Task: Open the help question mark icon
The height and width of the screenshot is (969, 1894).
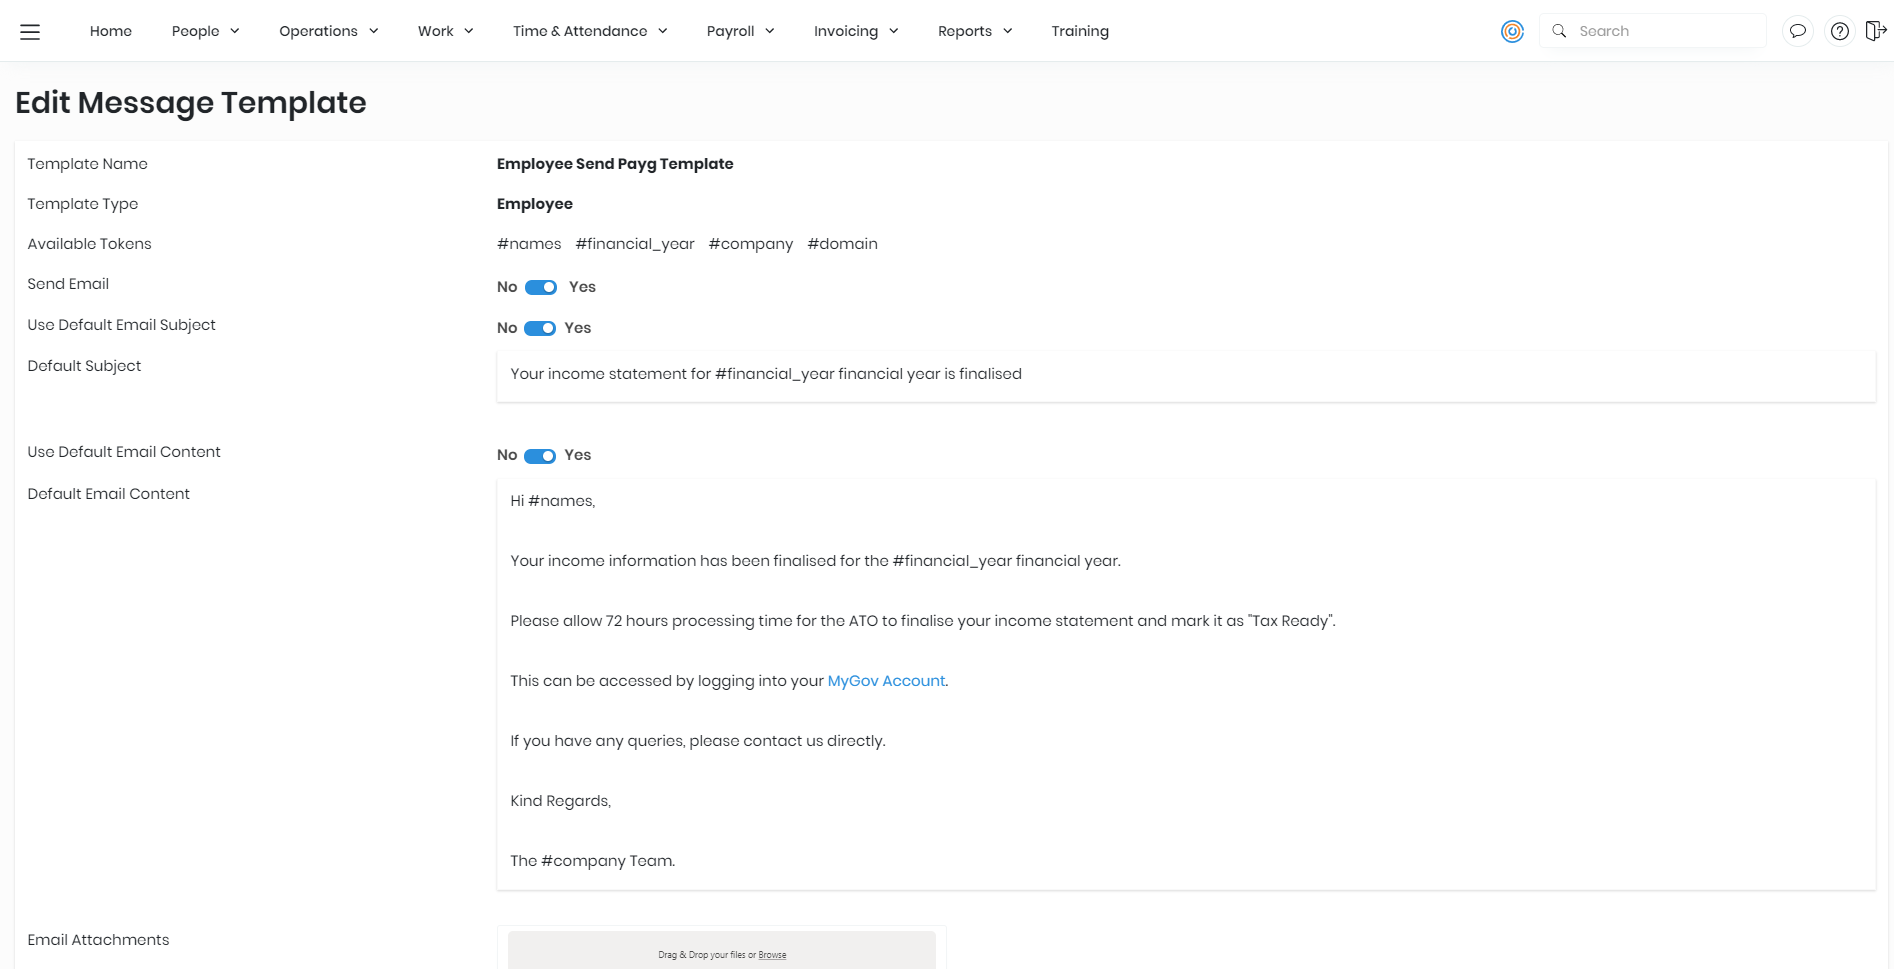Action: 1839,31
